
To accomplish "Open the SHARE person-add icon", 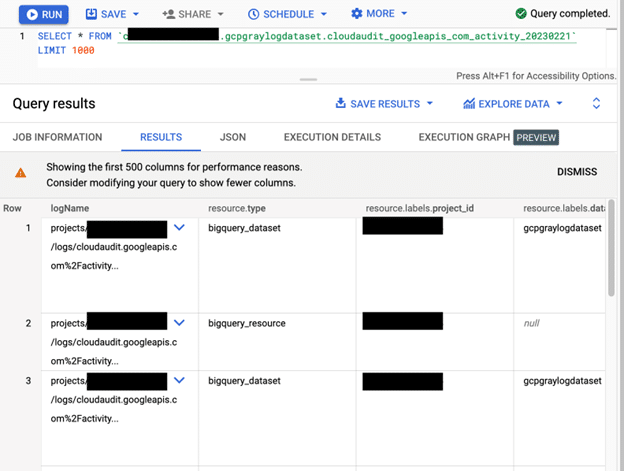I will pos(168,14).
